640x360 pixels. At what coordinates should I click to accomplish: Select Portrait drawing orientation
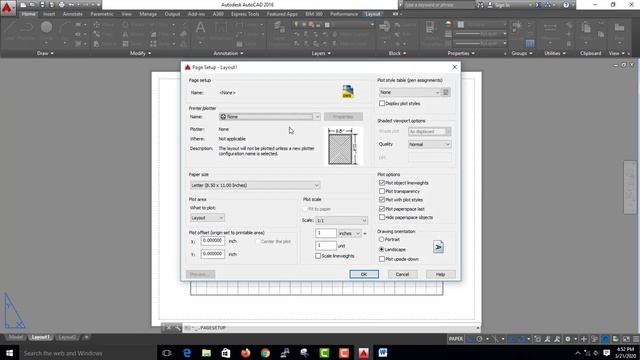click(x=382, y=240)
